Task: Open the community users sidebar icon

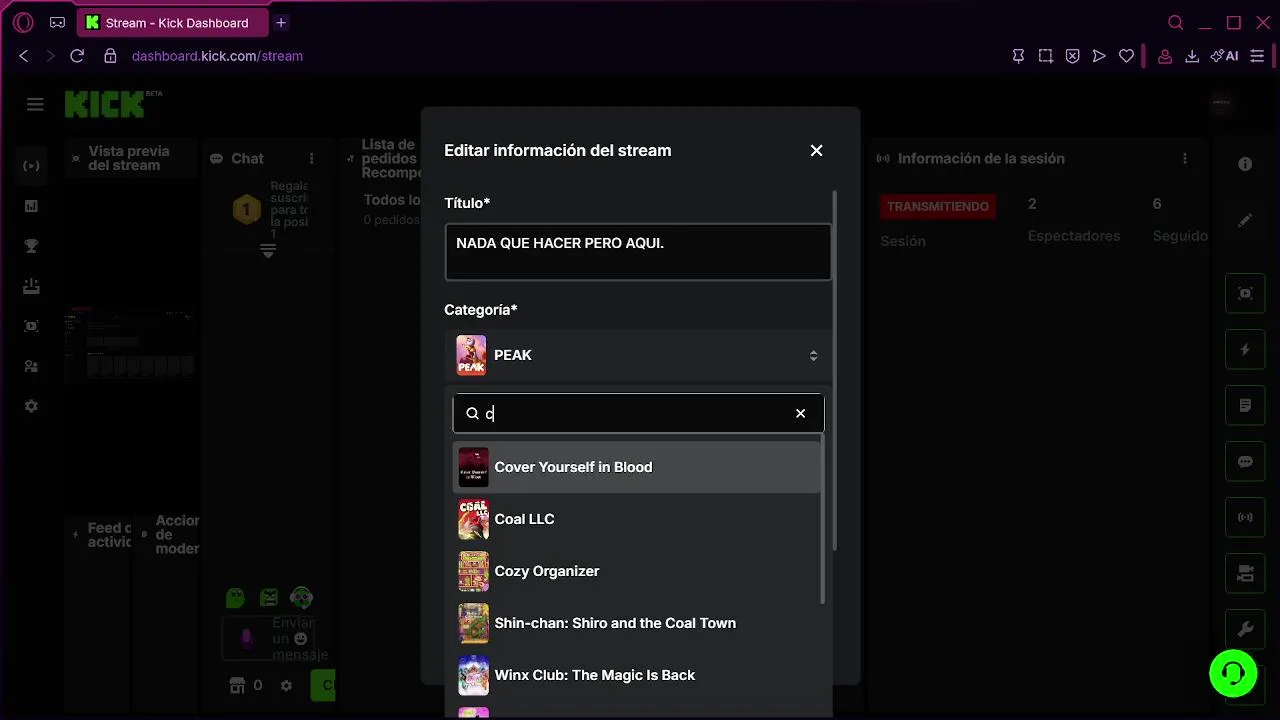Action: pyautogui.click(x=31, y=366)
